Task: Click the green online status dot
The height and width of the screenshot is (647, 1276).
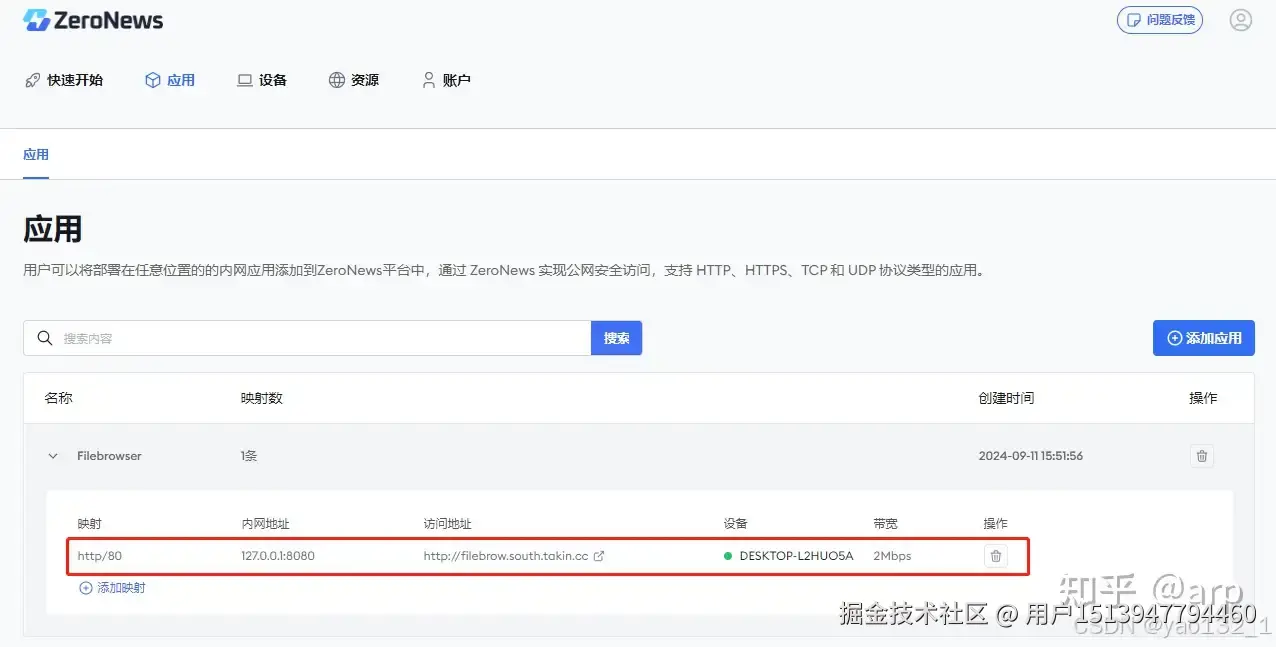Action: 728,556
